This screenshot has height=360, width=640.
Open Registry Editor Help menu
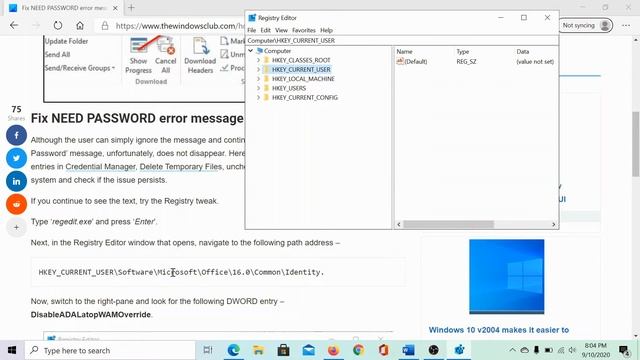coord(326,30)
